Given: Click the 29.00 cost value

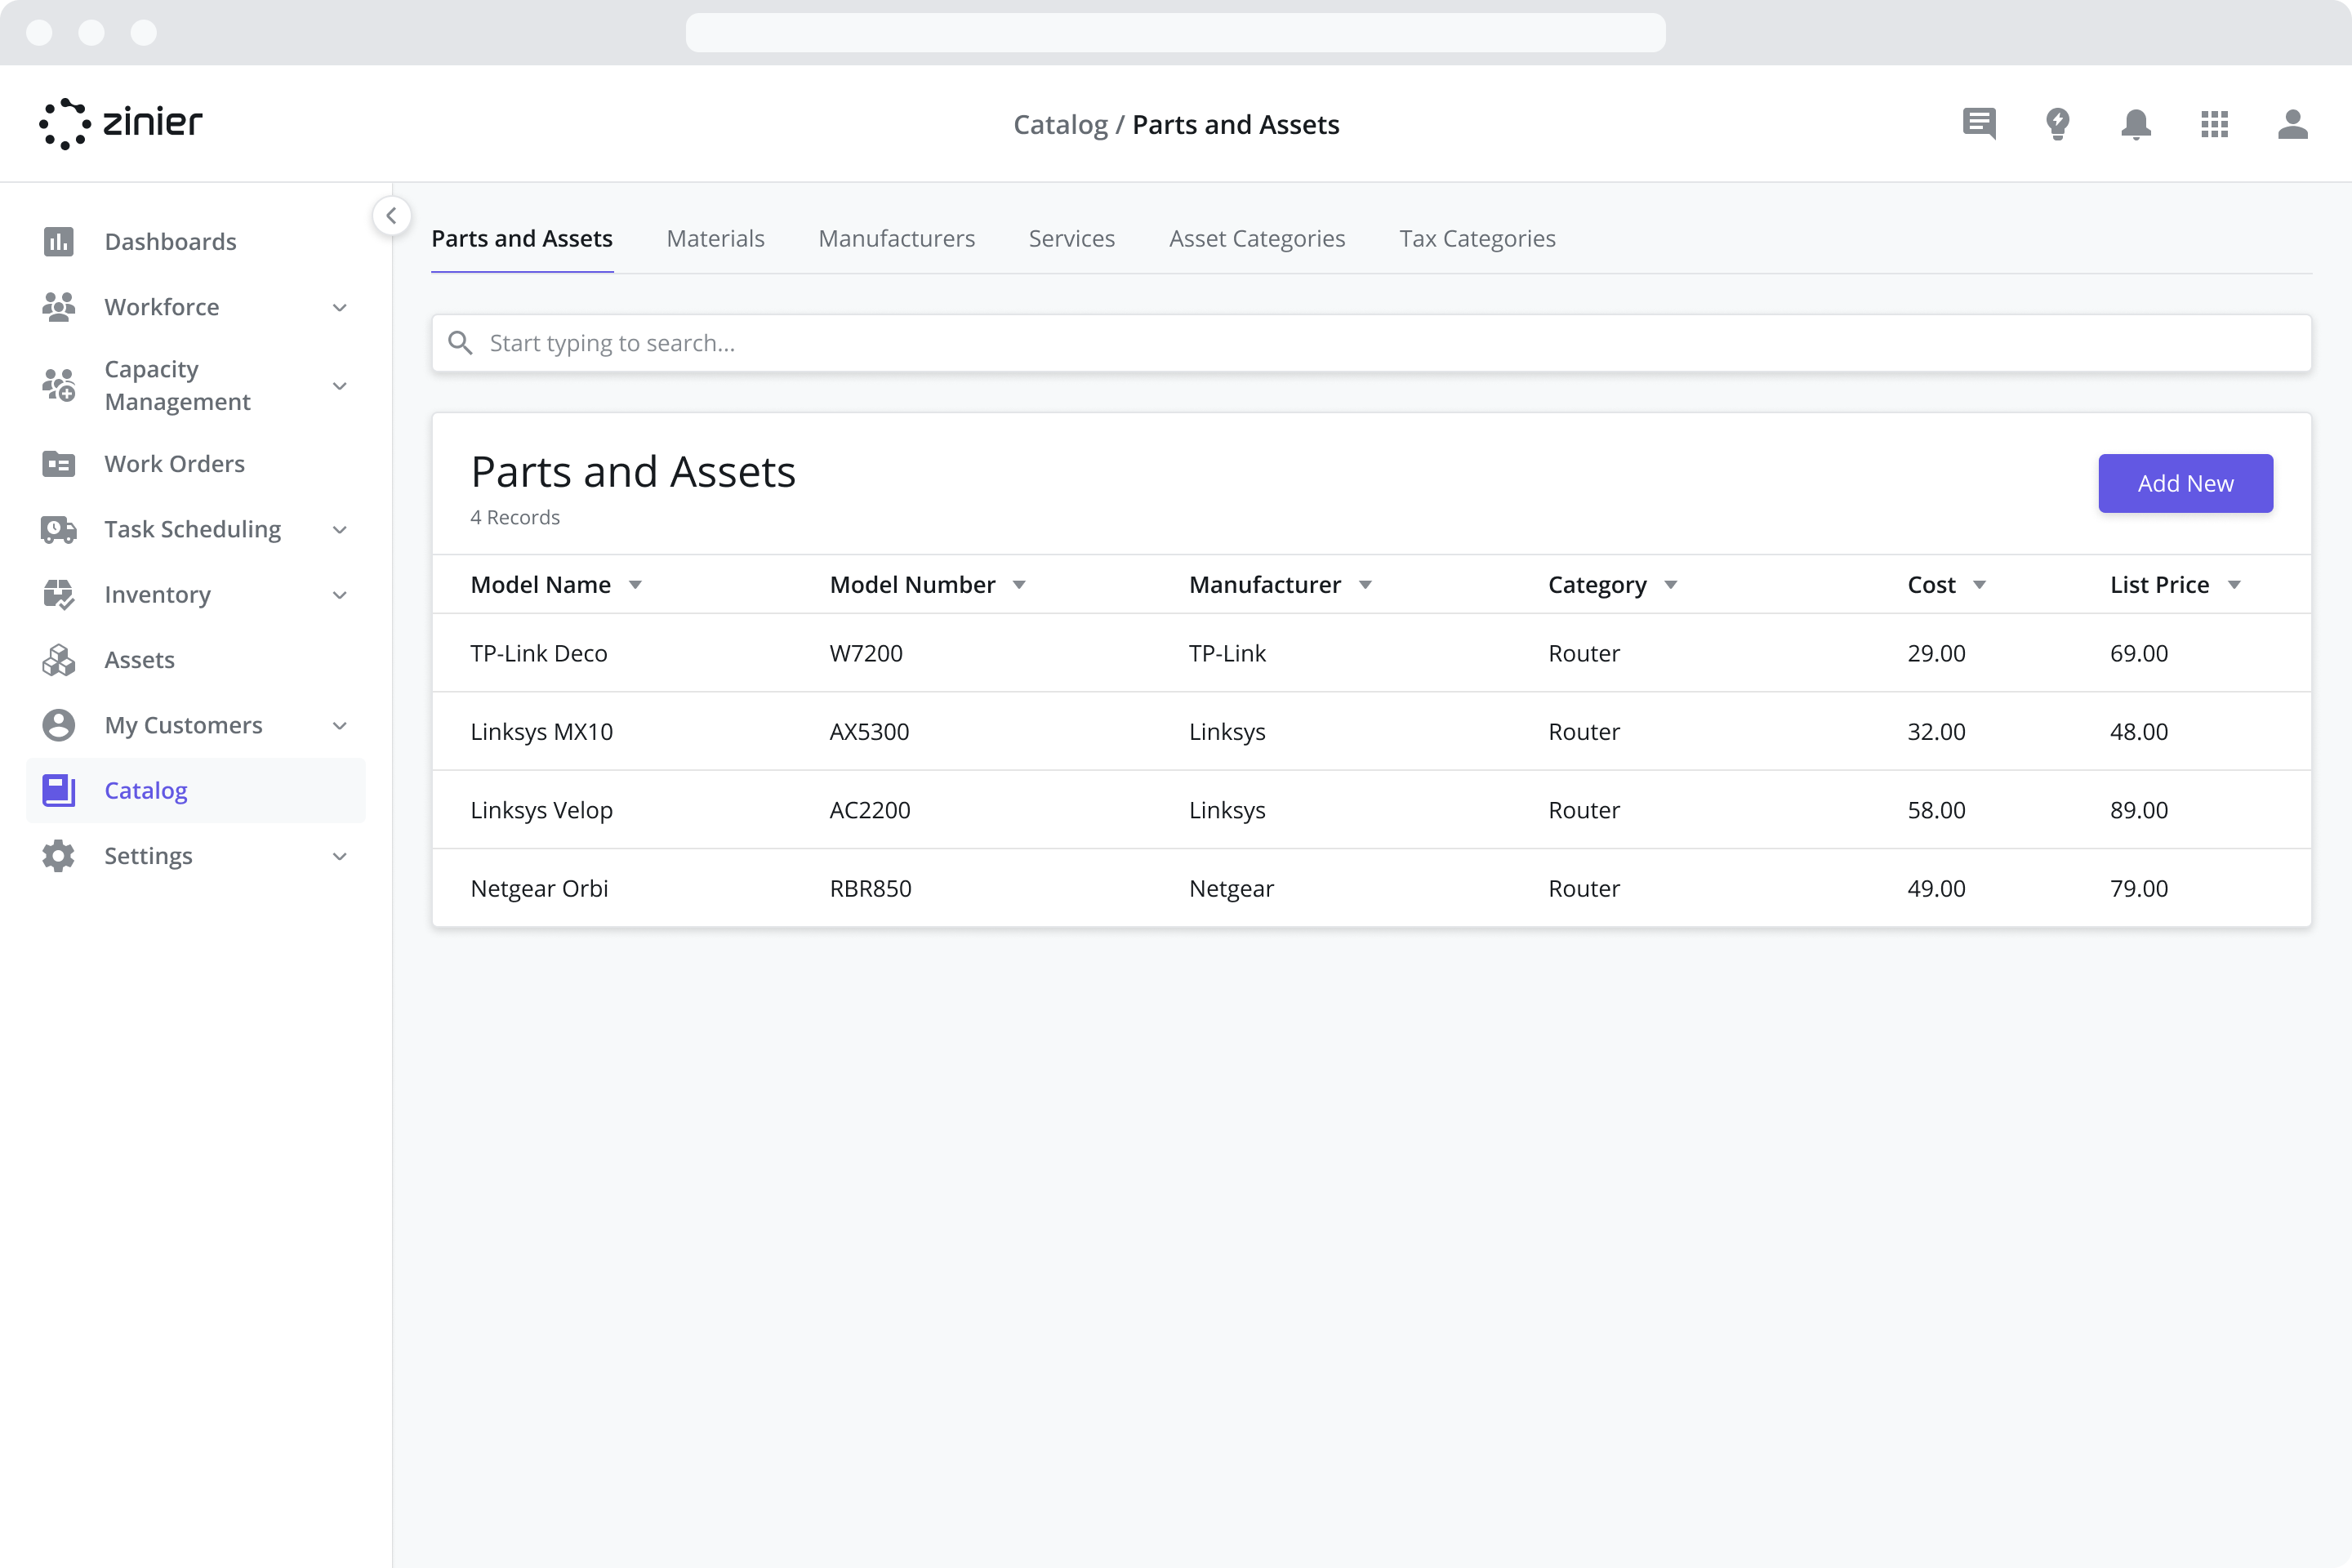Looking at the screenshot, I should tap(1937, 653).
